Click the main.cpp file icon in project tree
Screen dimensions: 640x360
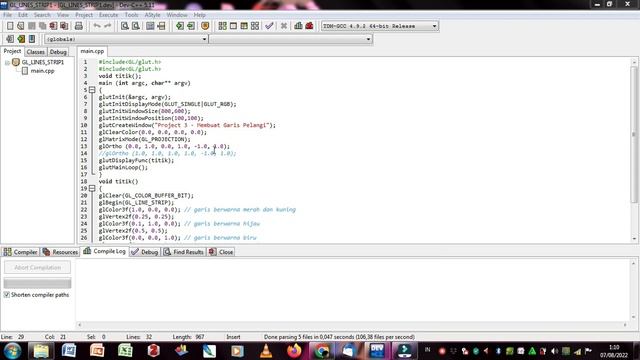click(x=25, y=71)
